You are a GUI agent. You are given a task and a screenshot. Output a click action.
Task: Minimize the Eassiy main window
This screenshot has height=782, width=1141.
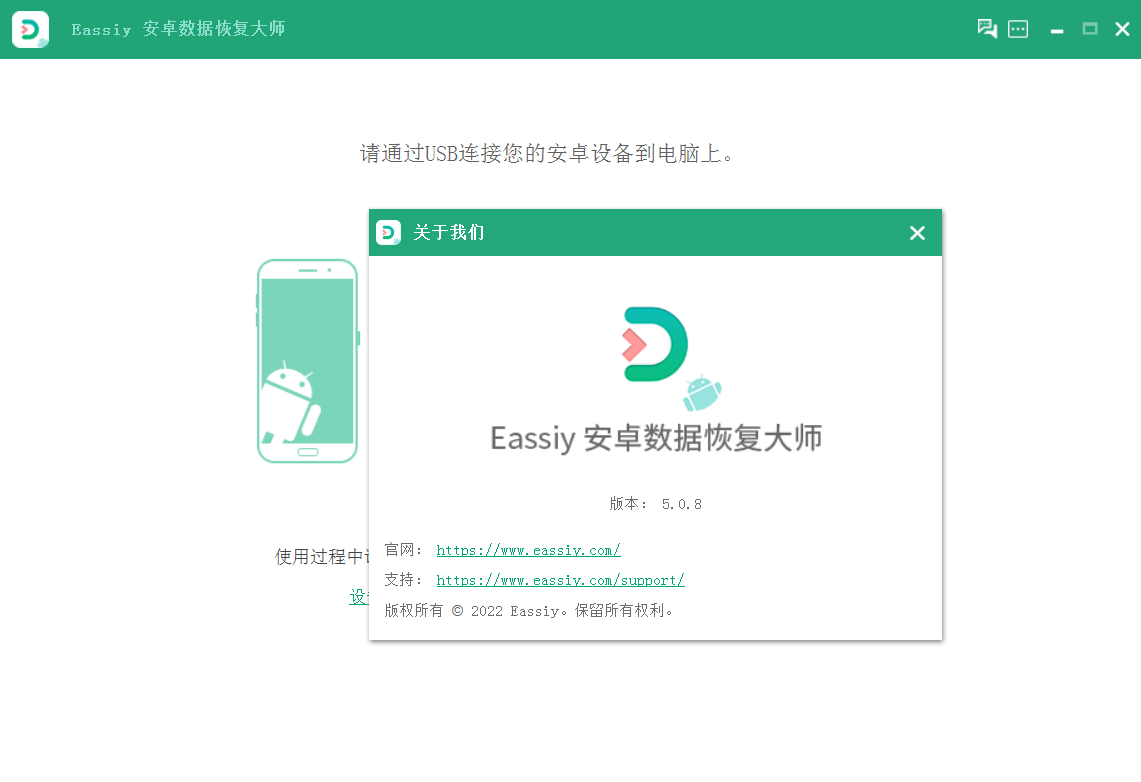(1057, 31)
